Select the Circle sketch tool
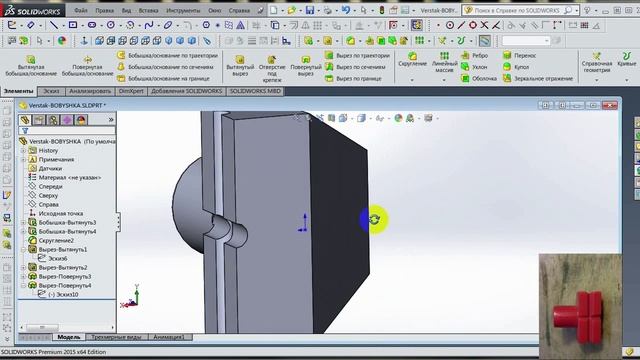 [x=111, y=25]
